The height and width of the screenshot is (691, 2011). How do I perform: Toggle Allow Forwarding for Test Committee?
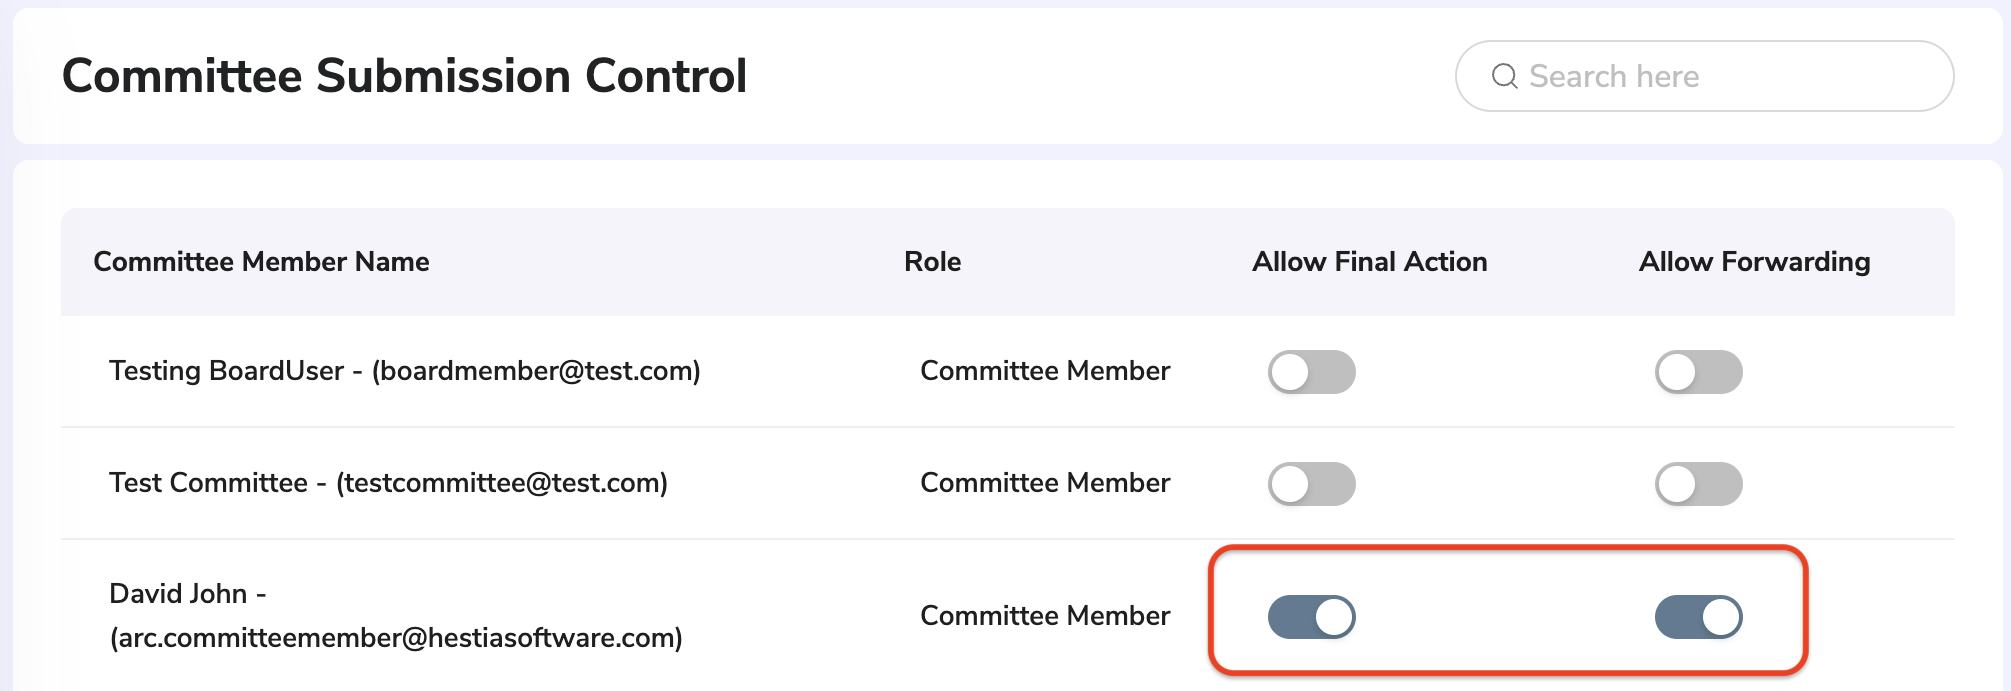(x=1698, y=484)
